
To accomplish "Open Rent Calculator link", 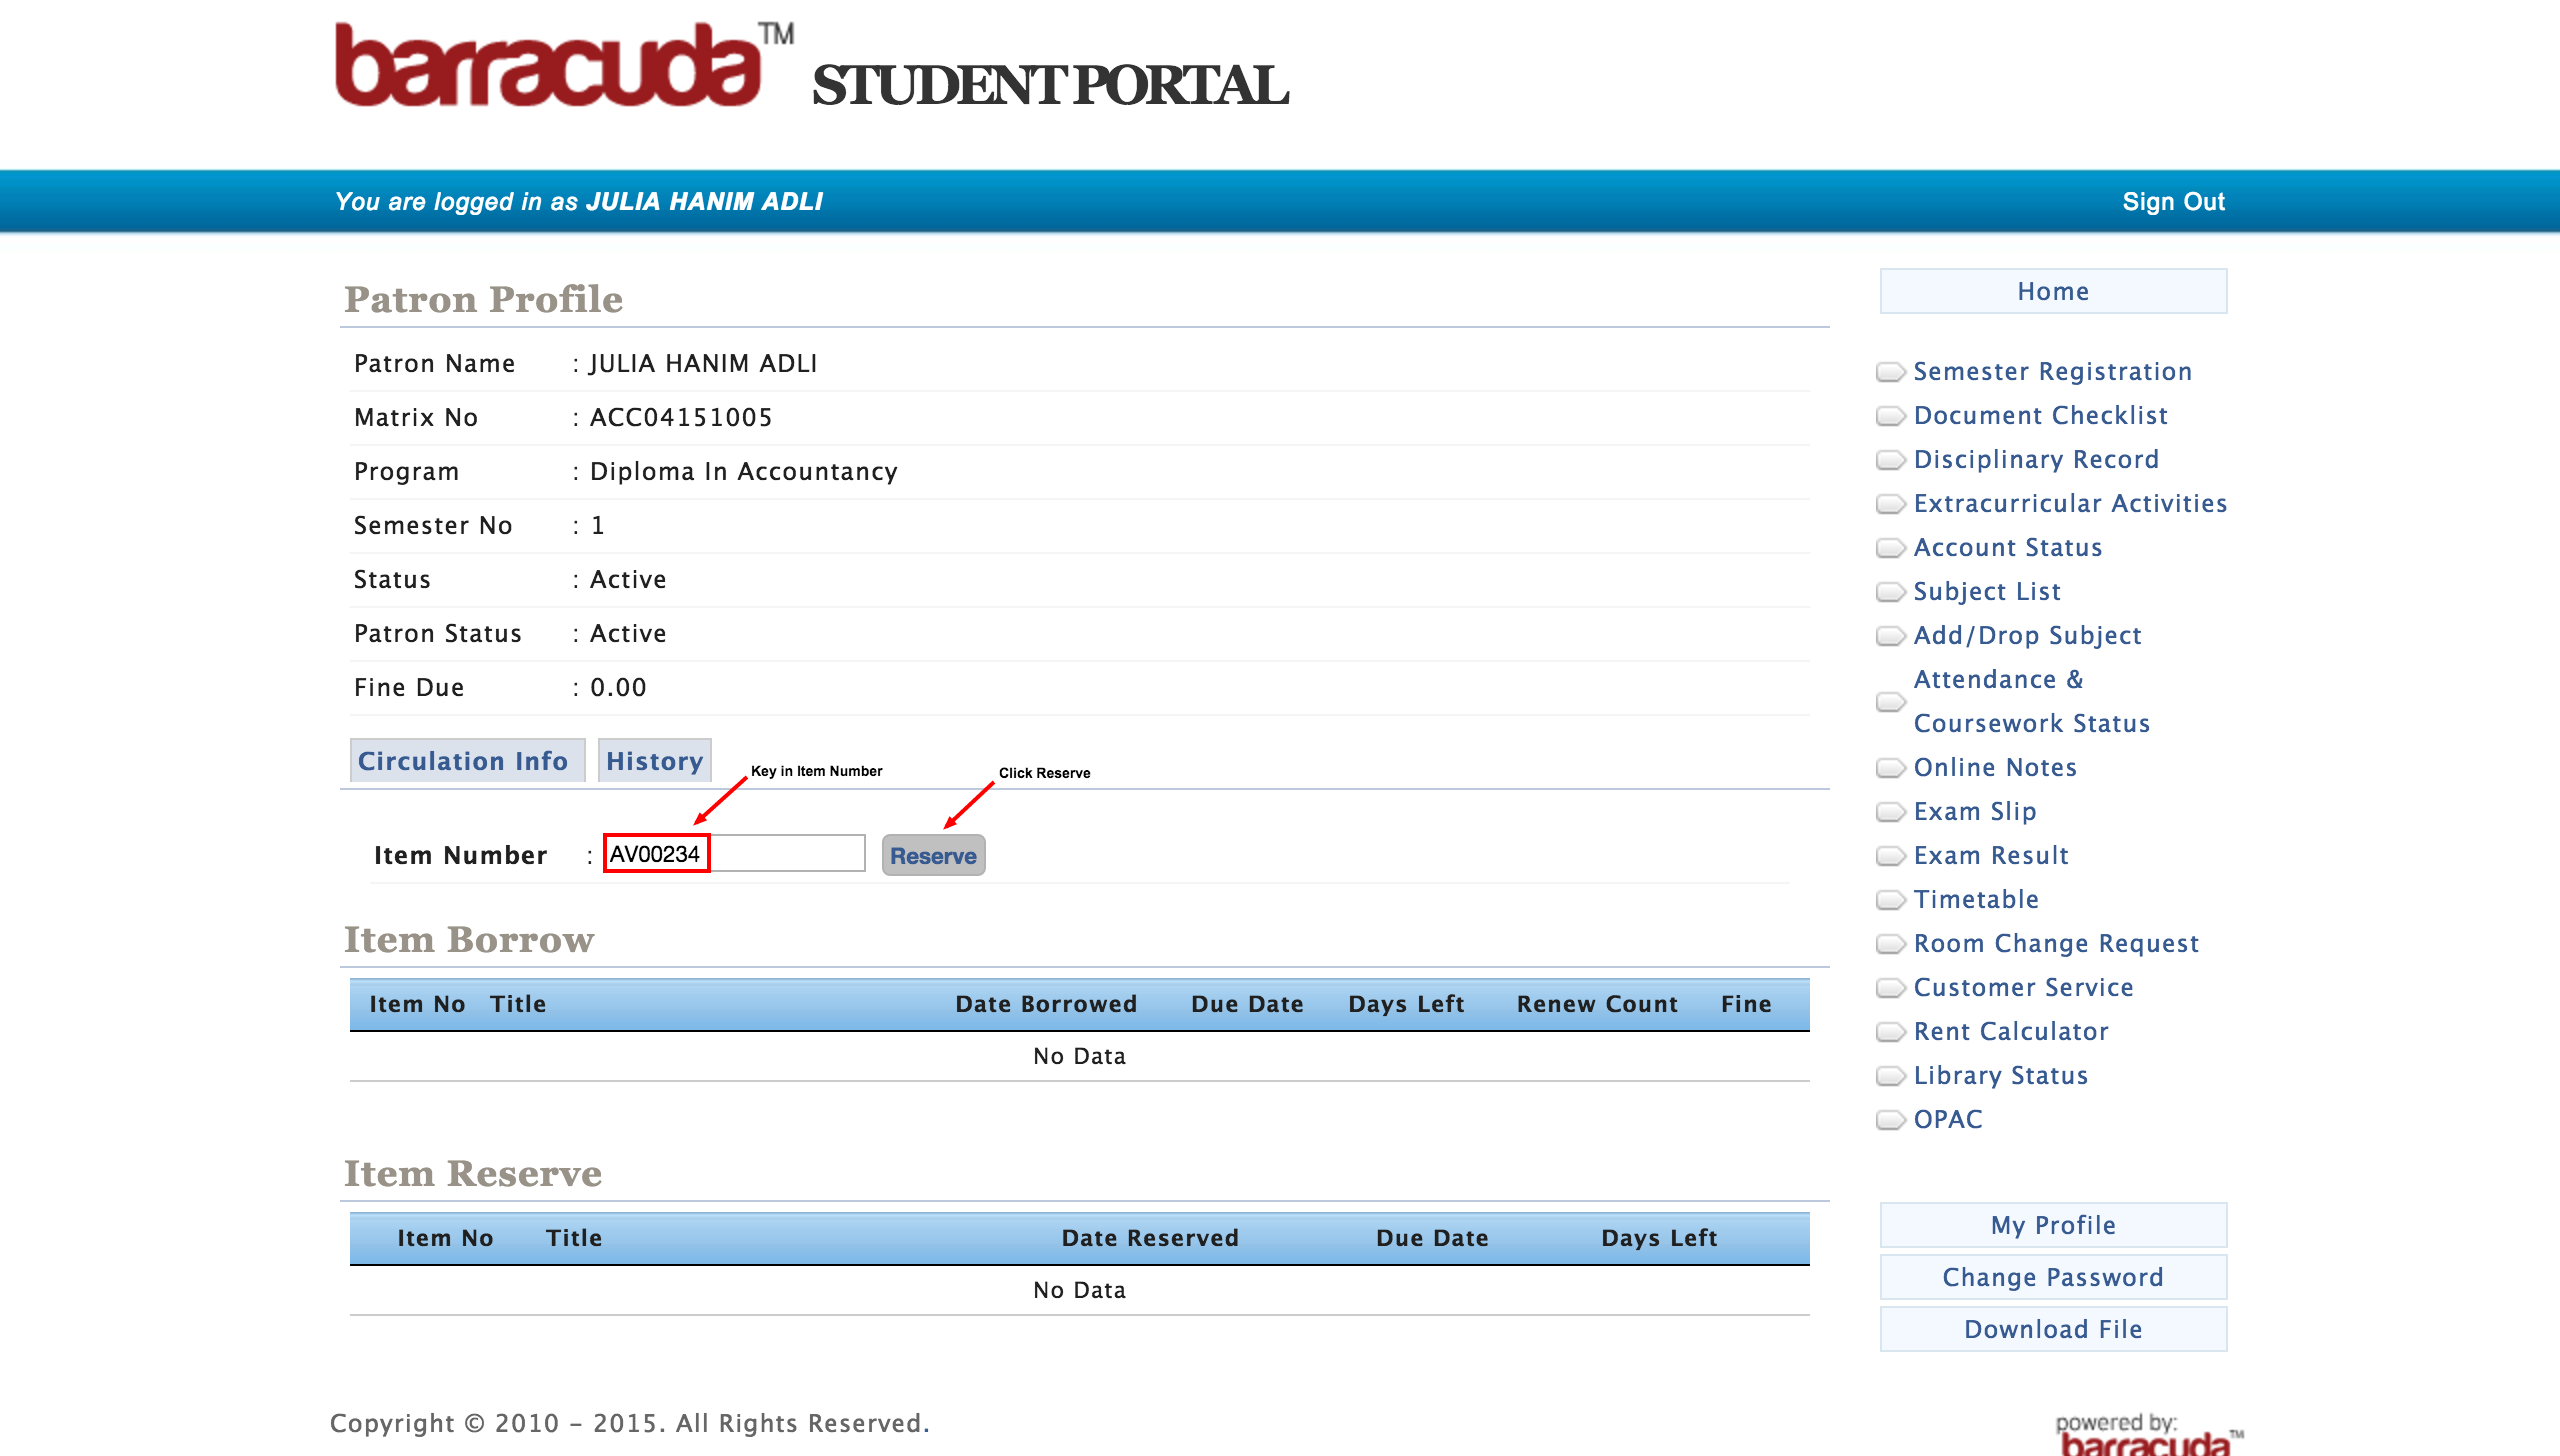I will click(x=2010, y=1032).
